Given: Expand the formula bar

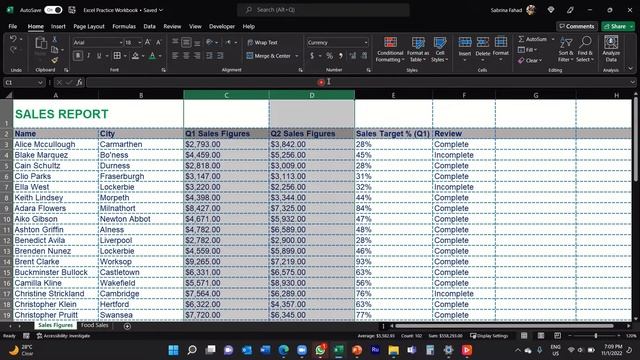Looking at the screenshot, I should click(x=632, y=82).
